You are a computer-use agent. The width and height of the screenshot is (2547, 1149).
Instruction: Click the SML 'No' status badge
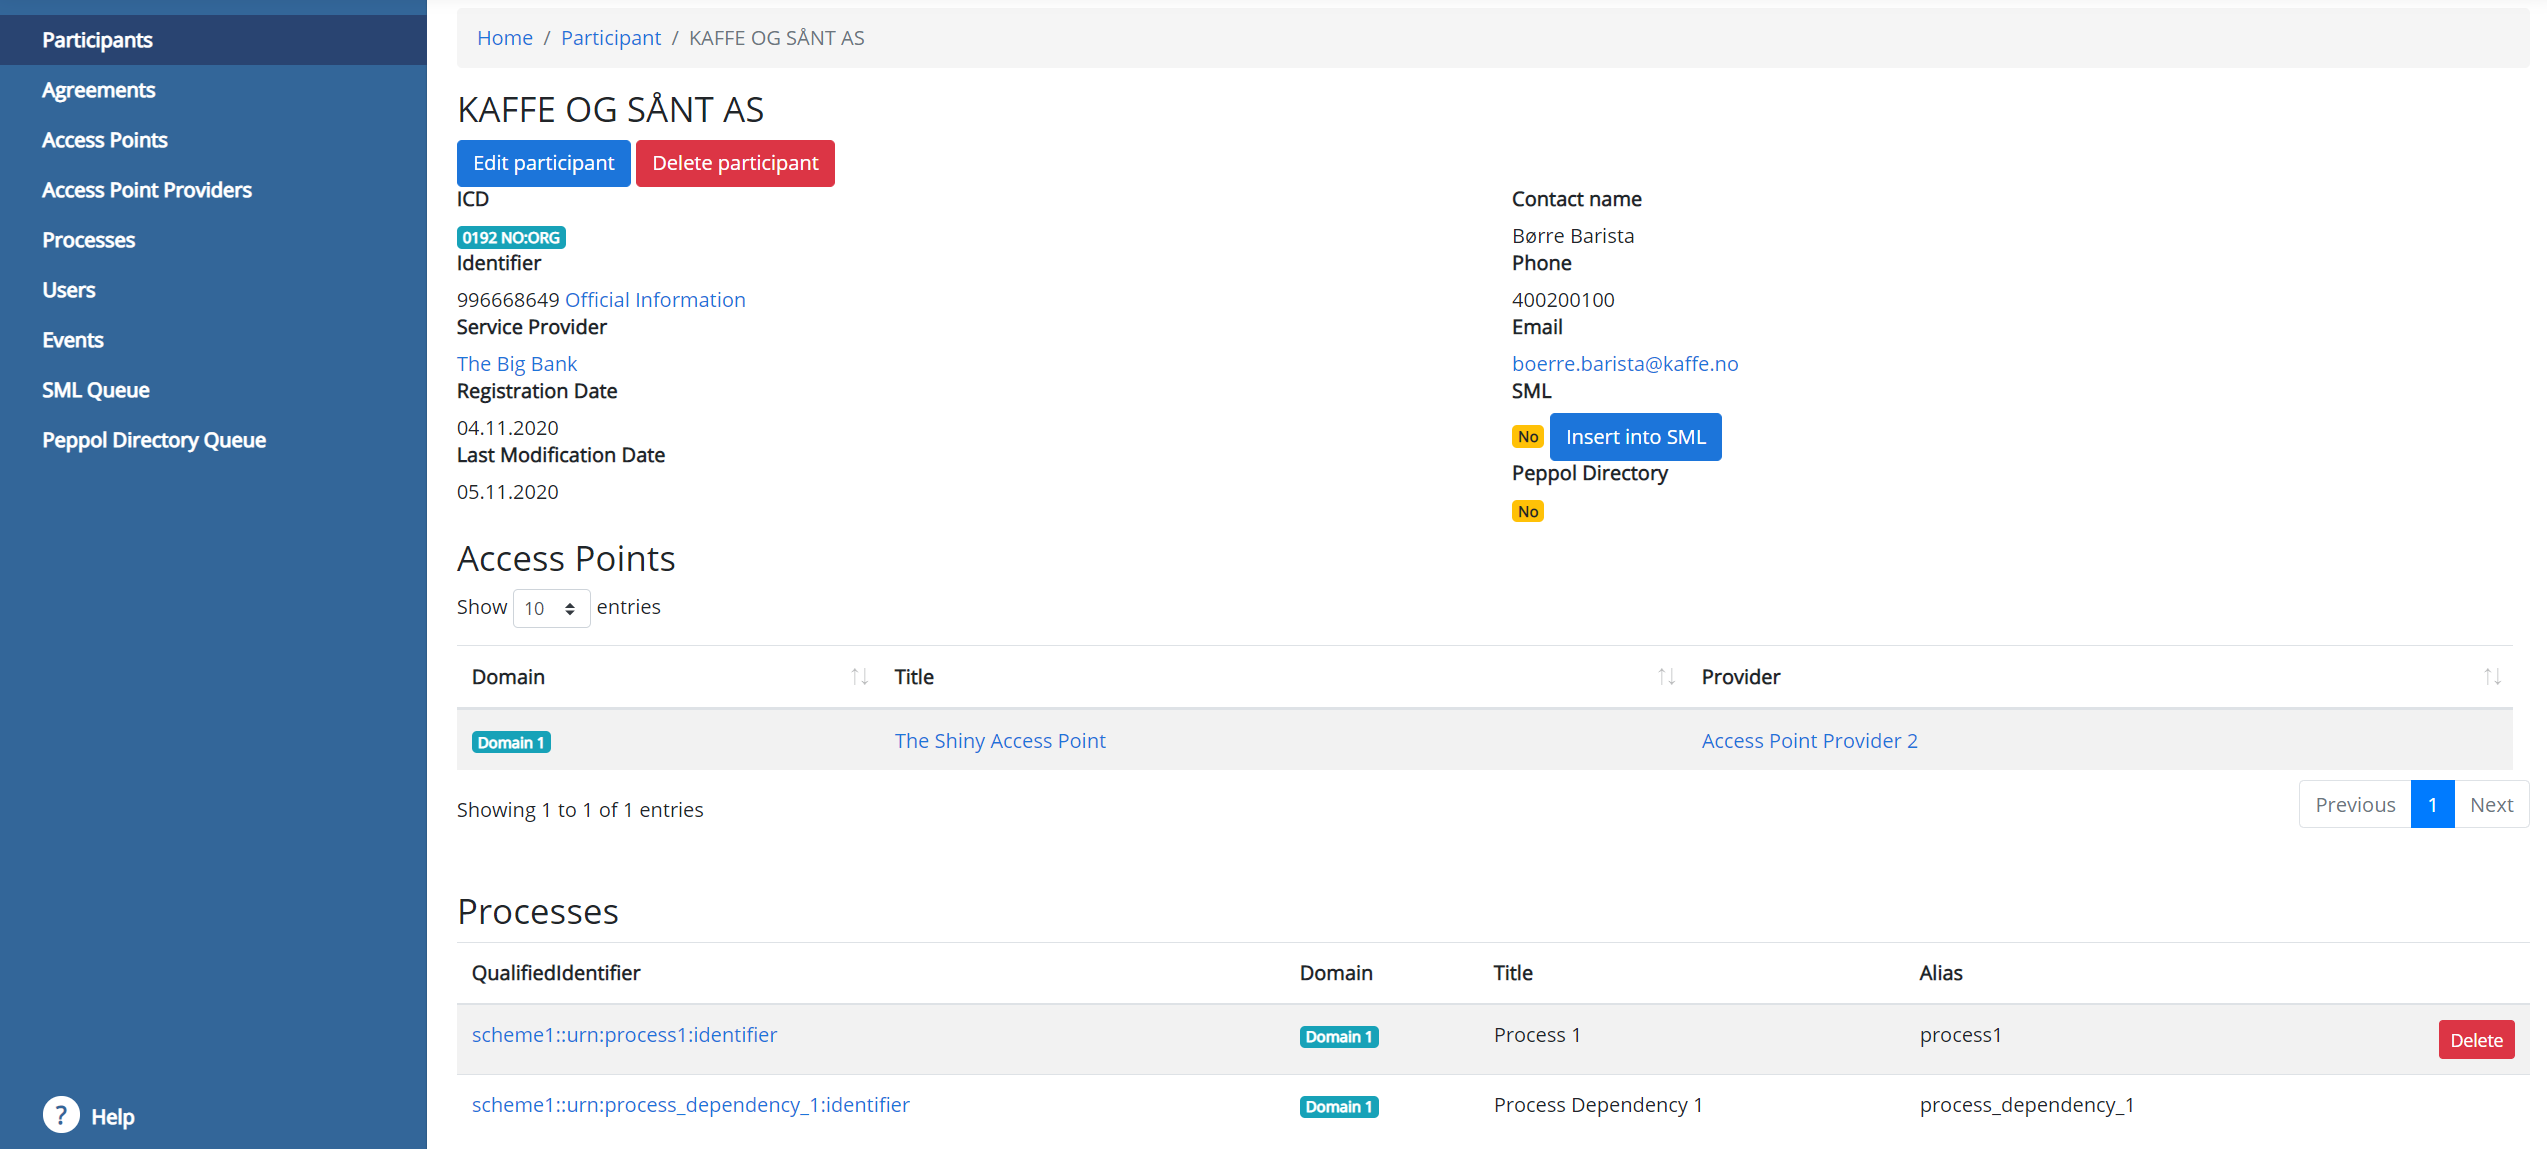[1527, 437]
